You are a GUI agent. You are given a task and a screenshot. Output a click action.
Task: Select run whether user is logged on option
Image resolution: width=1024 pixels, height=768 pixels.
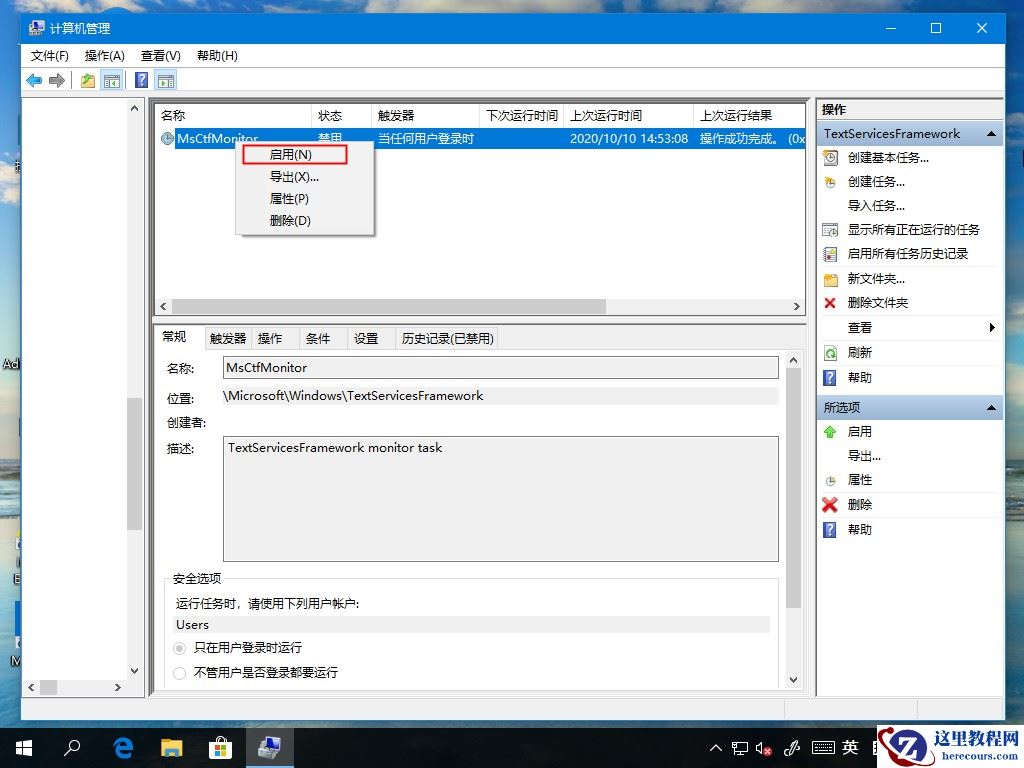(x=179, y=672)
